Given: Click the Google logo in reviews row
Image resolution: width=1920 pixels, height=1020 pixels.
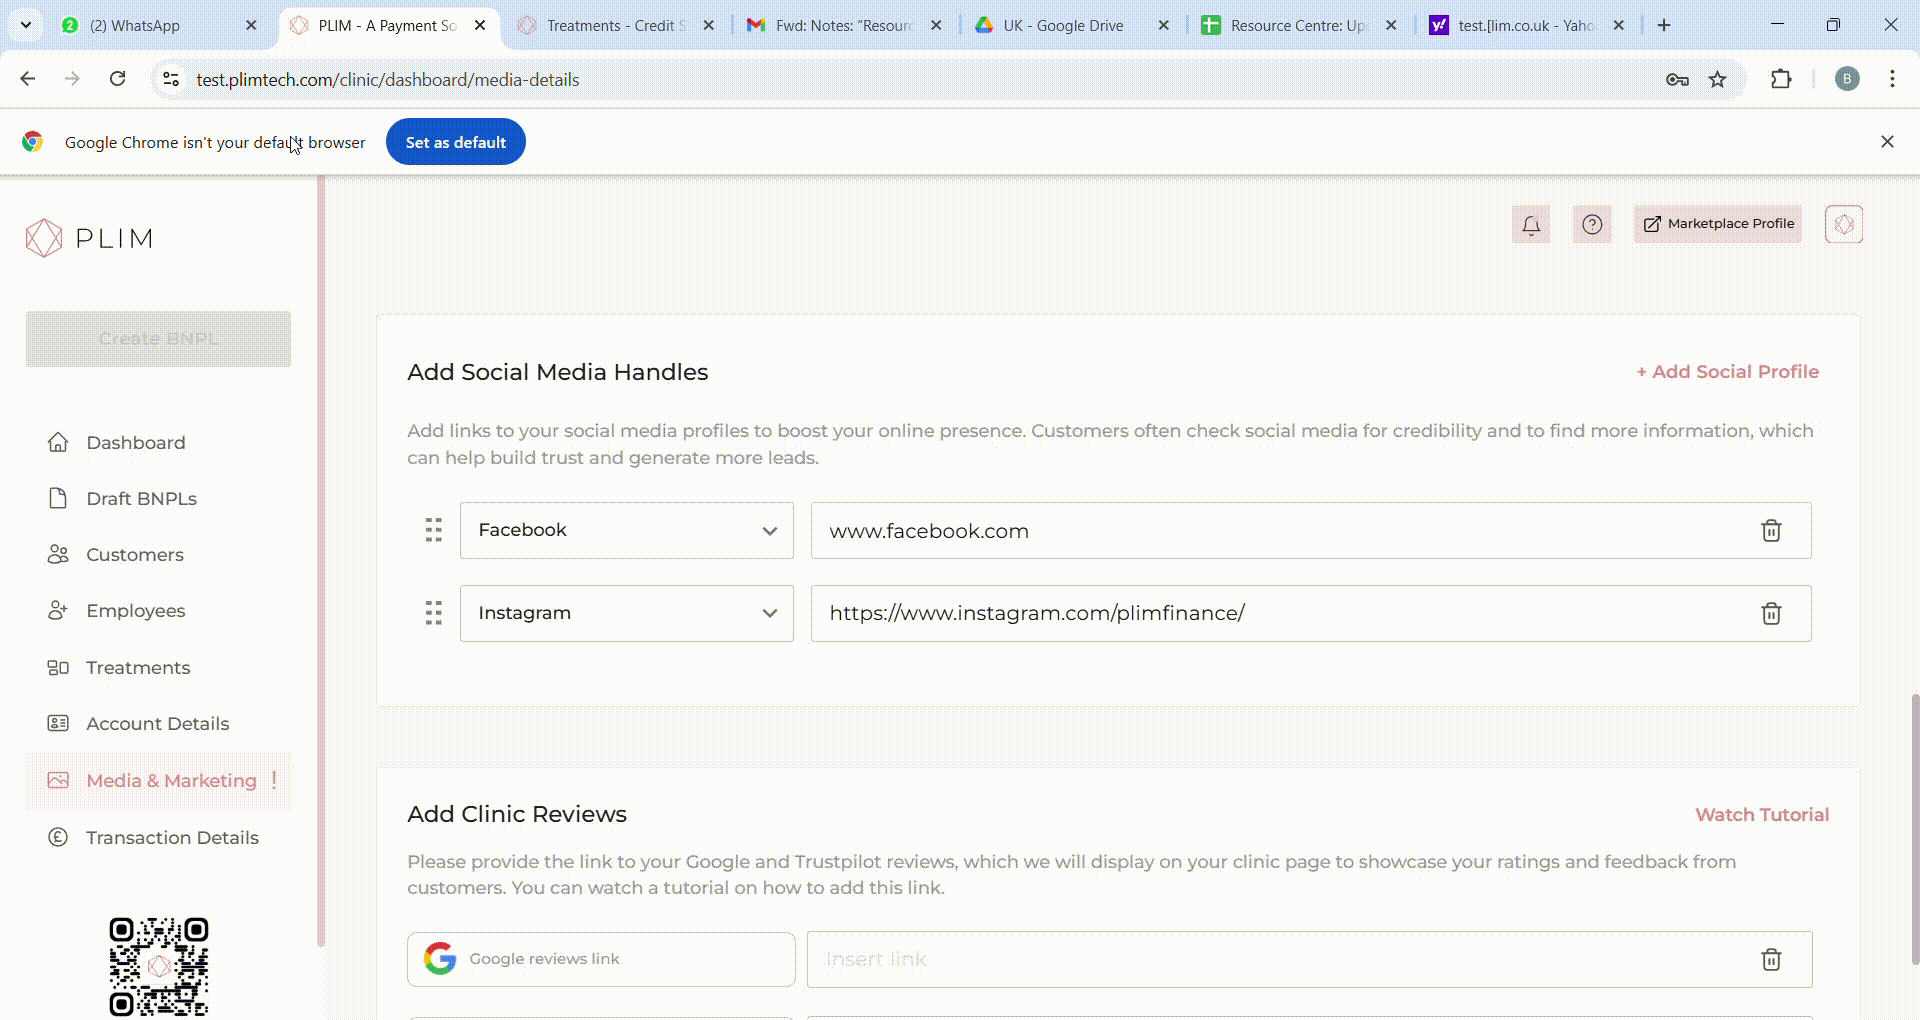Looking at the screenshot, I should point(440,958).
